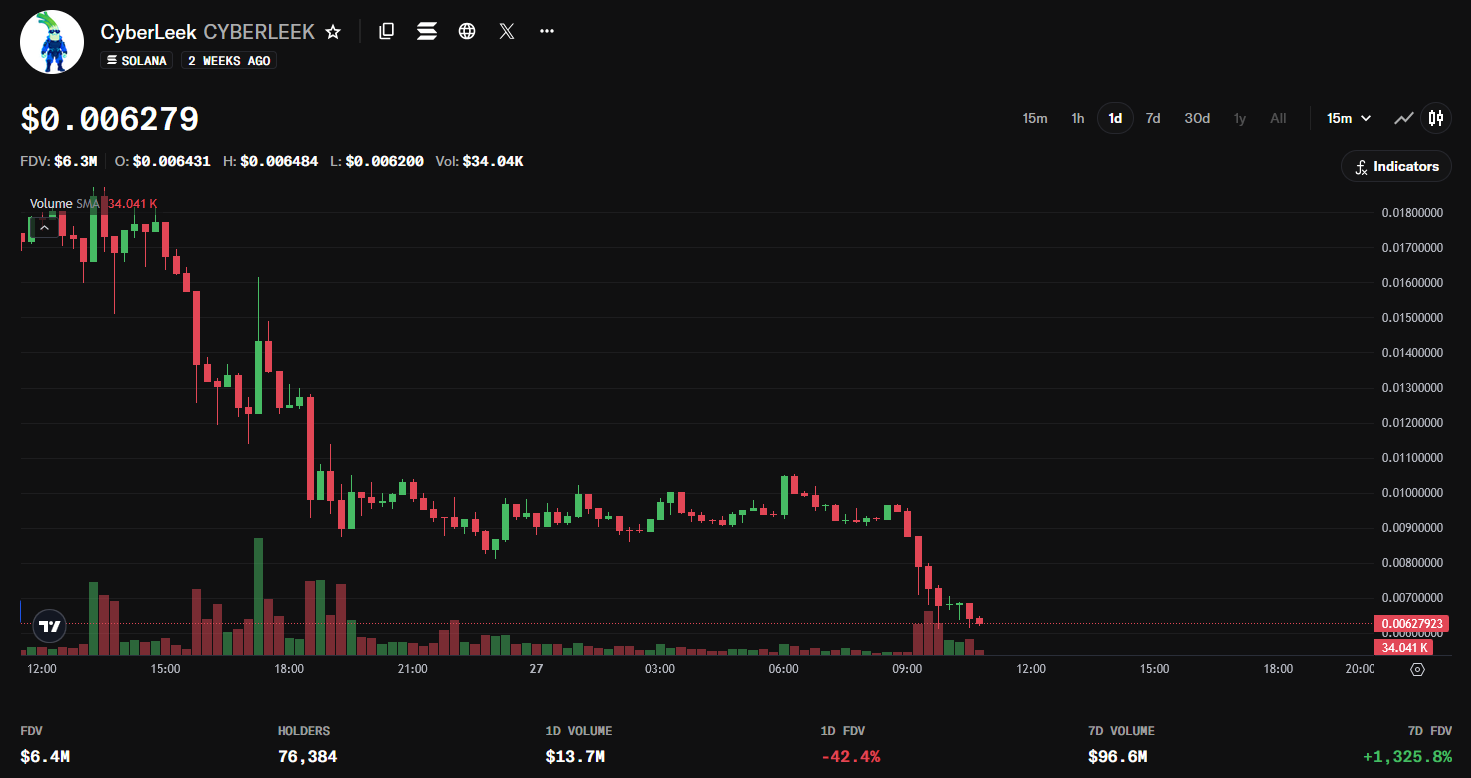Click the low price L: $0.006200
The width and height of the screenshot is (1471, 778).
pyautogui.click(x=377, y=160)
